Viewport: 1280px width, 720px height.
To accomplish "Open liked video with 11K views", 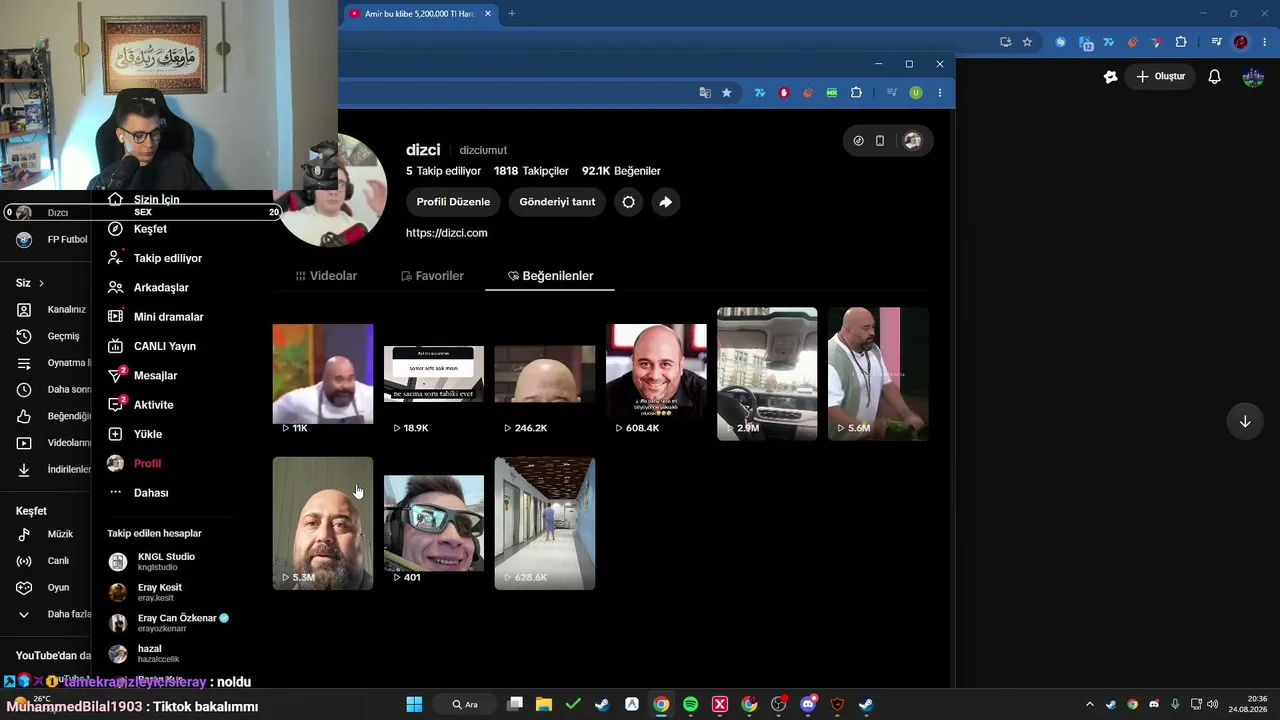I will pos(323,374).
